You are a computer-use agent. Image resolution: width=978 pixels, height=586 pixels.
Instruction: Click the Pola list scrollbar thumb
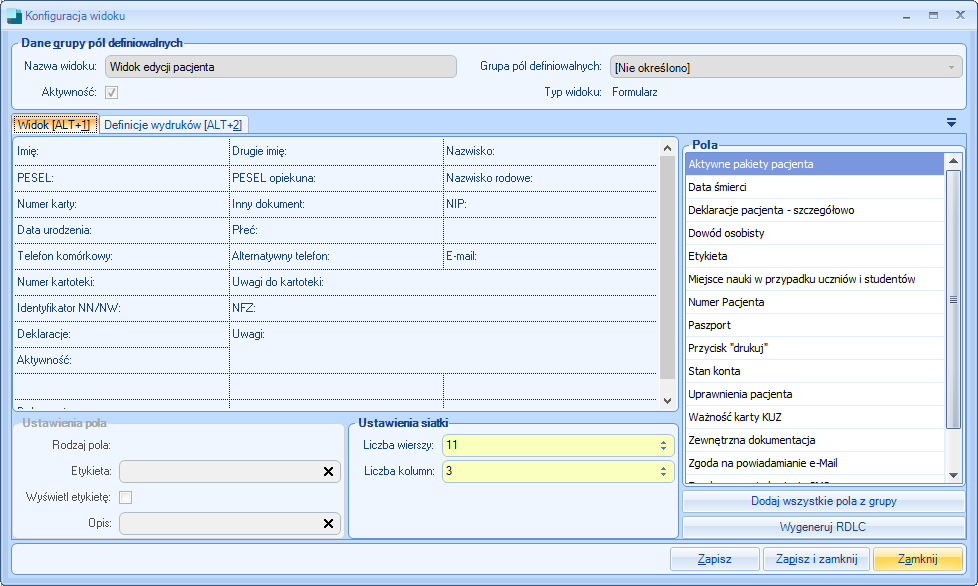[x=953, y=299]
